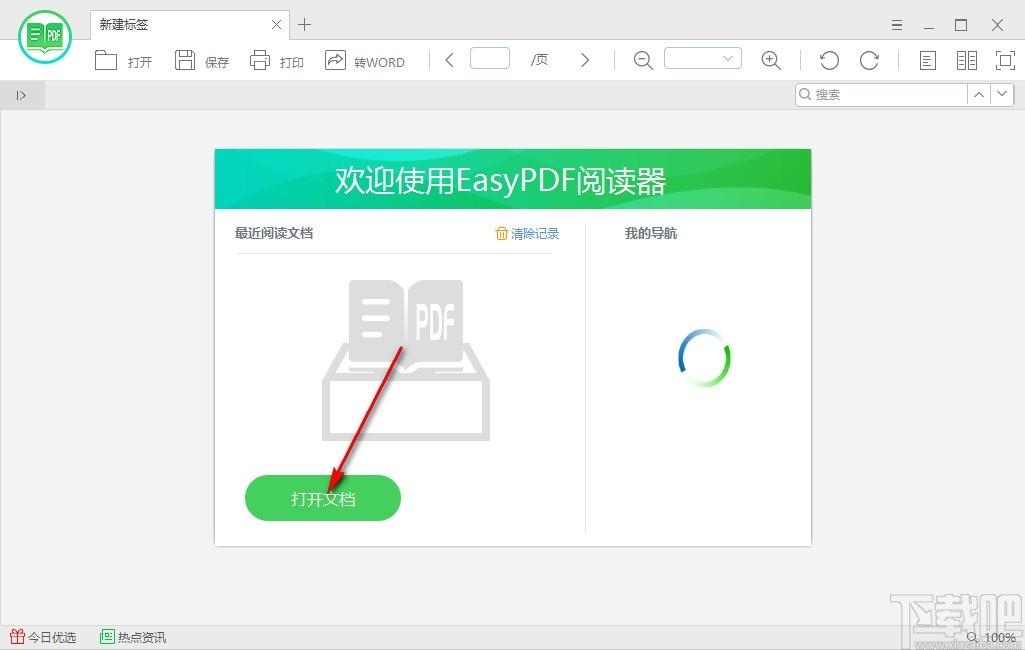This screenshot has height=650, width=1025.
Task: Click the 100% zoom indicator
Action: coord(991,638)
